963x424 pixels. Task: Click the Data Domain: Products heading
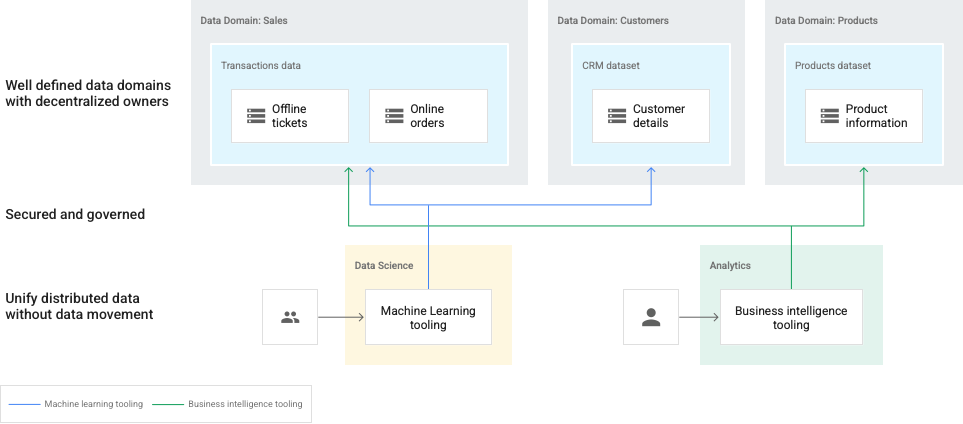[x=826, y=20]
